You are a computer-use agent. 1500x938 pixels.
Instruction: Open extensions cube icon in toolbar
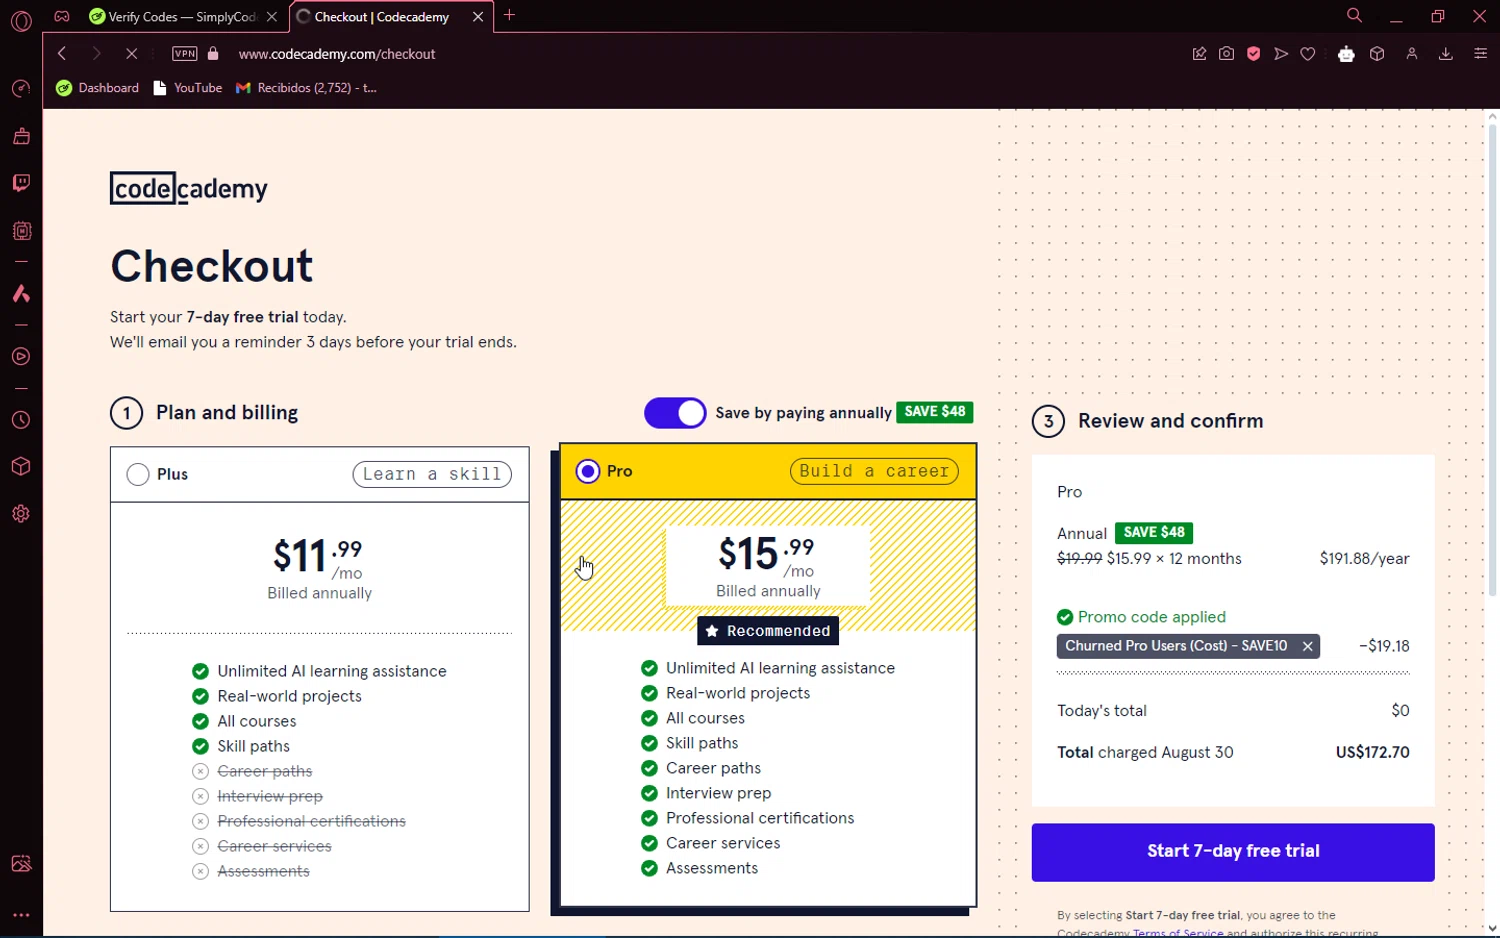pyautogui.click(x=1377, y=54)
